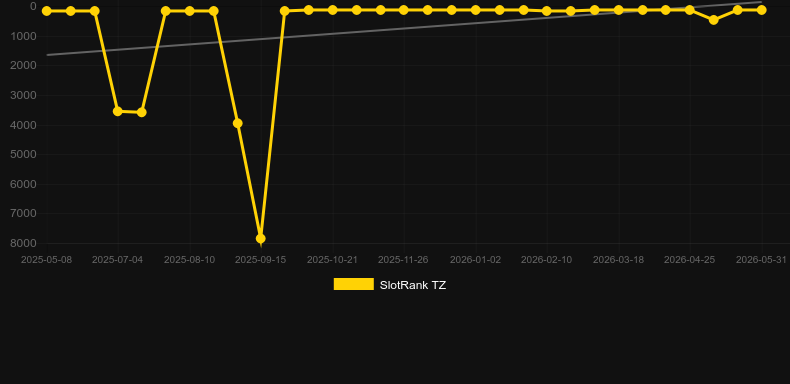Screen dimensions: 790x384
Task: Click the 3000 y-axis label
Action: [24, 95]
